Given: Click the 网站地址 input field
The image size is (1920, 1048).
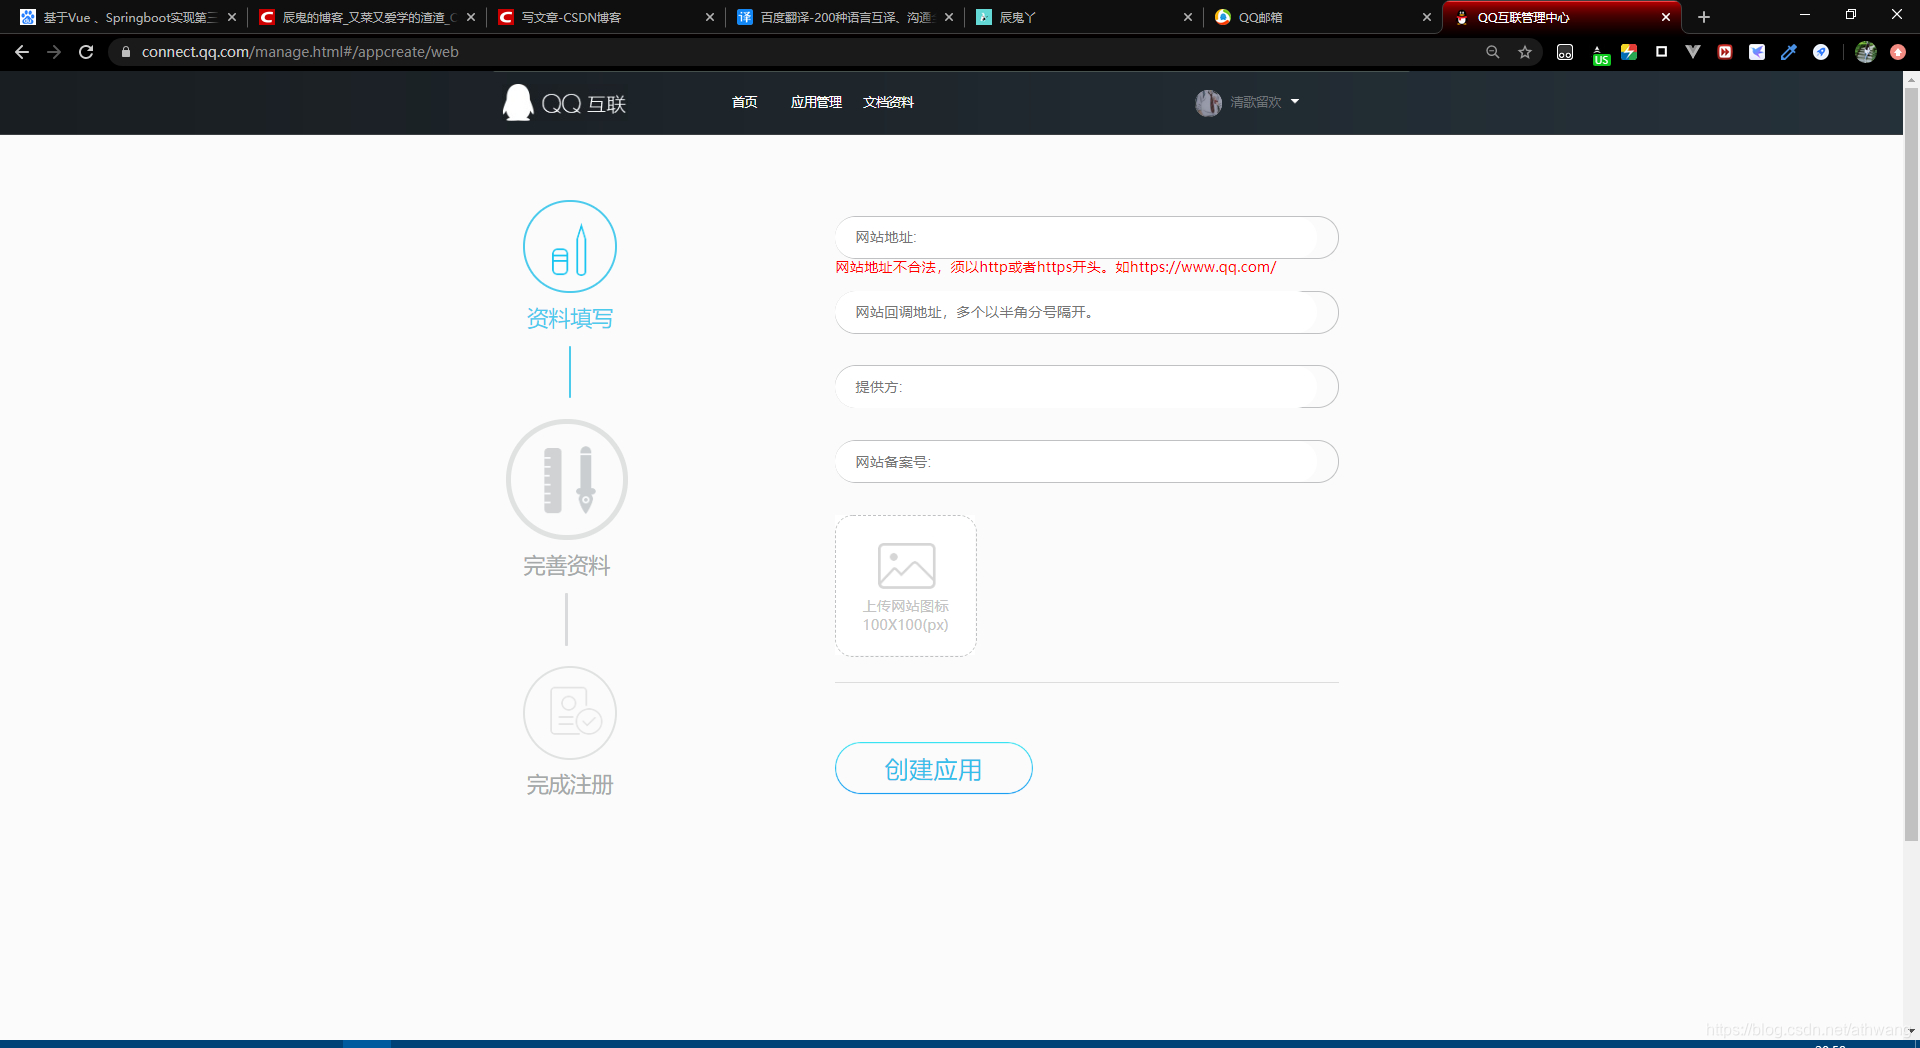Looking at the screenshot, I should point(1086,237).
